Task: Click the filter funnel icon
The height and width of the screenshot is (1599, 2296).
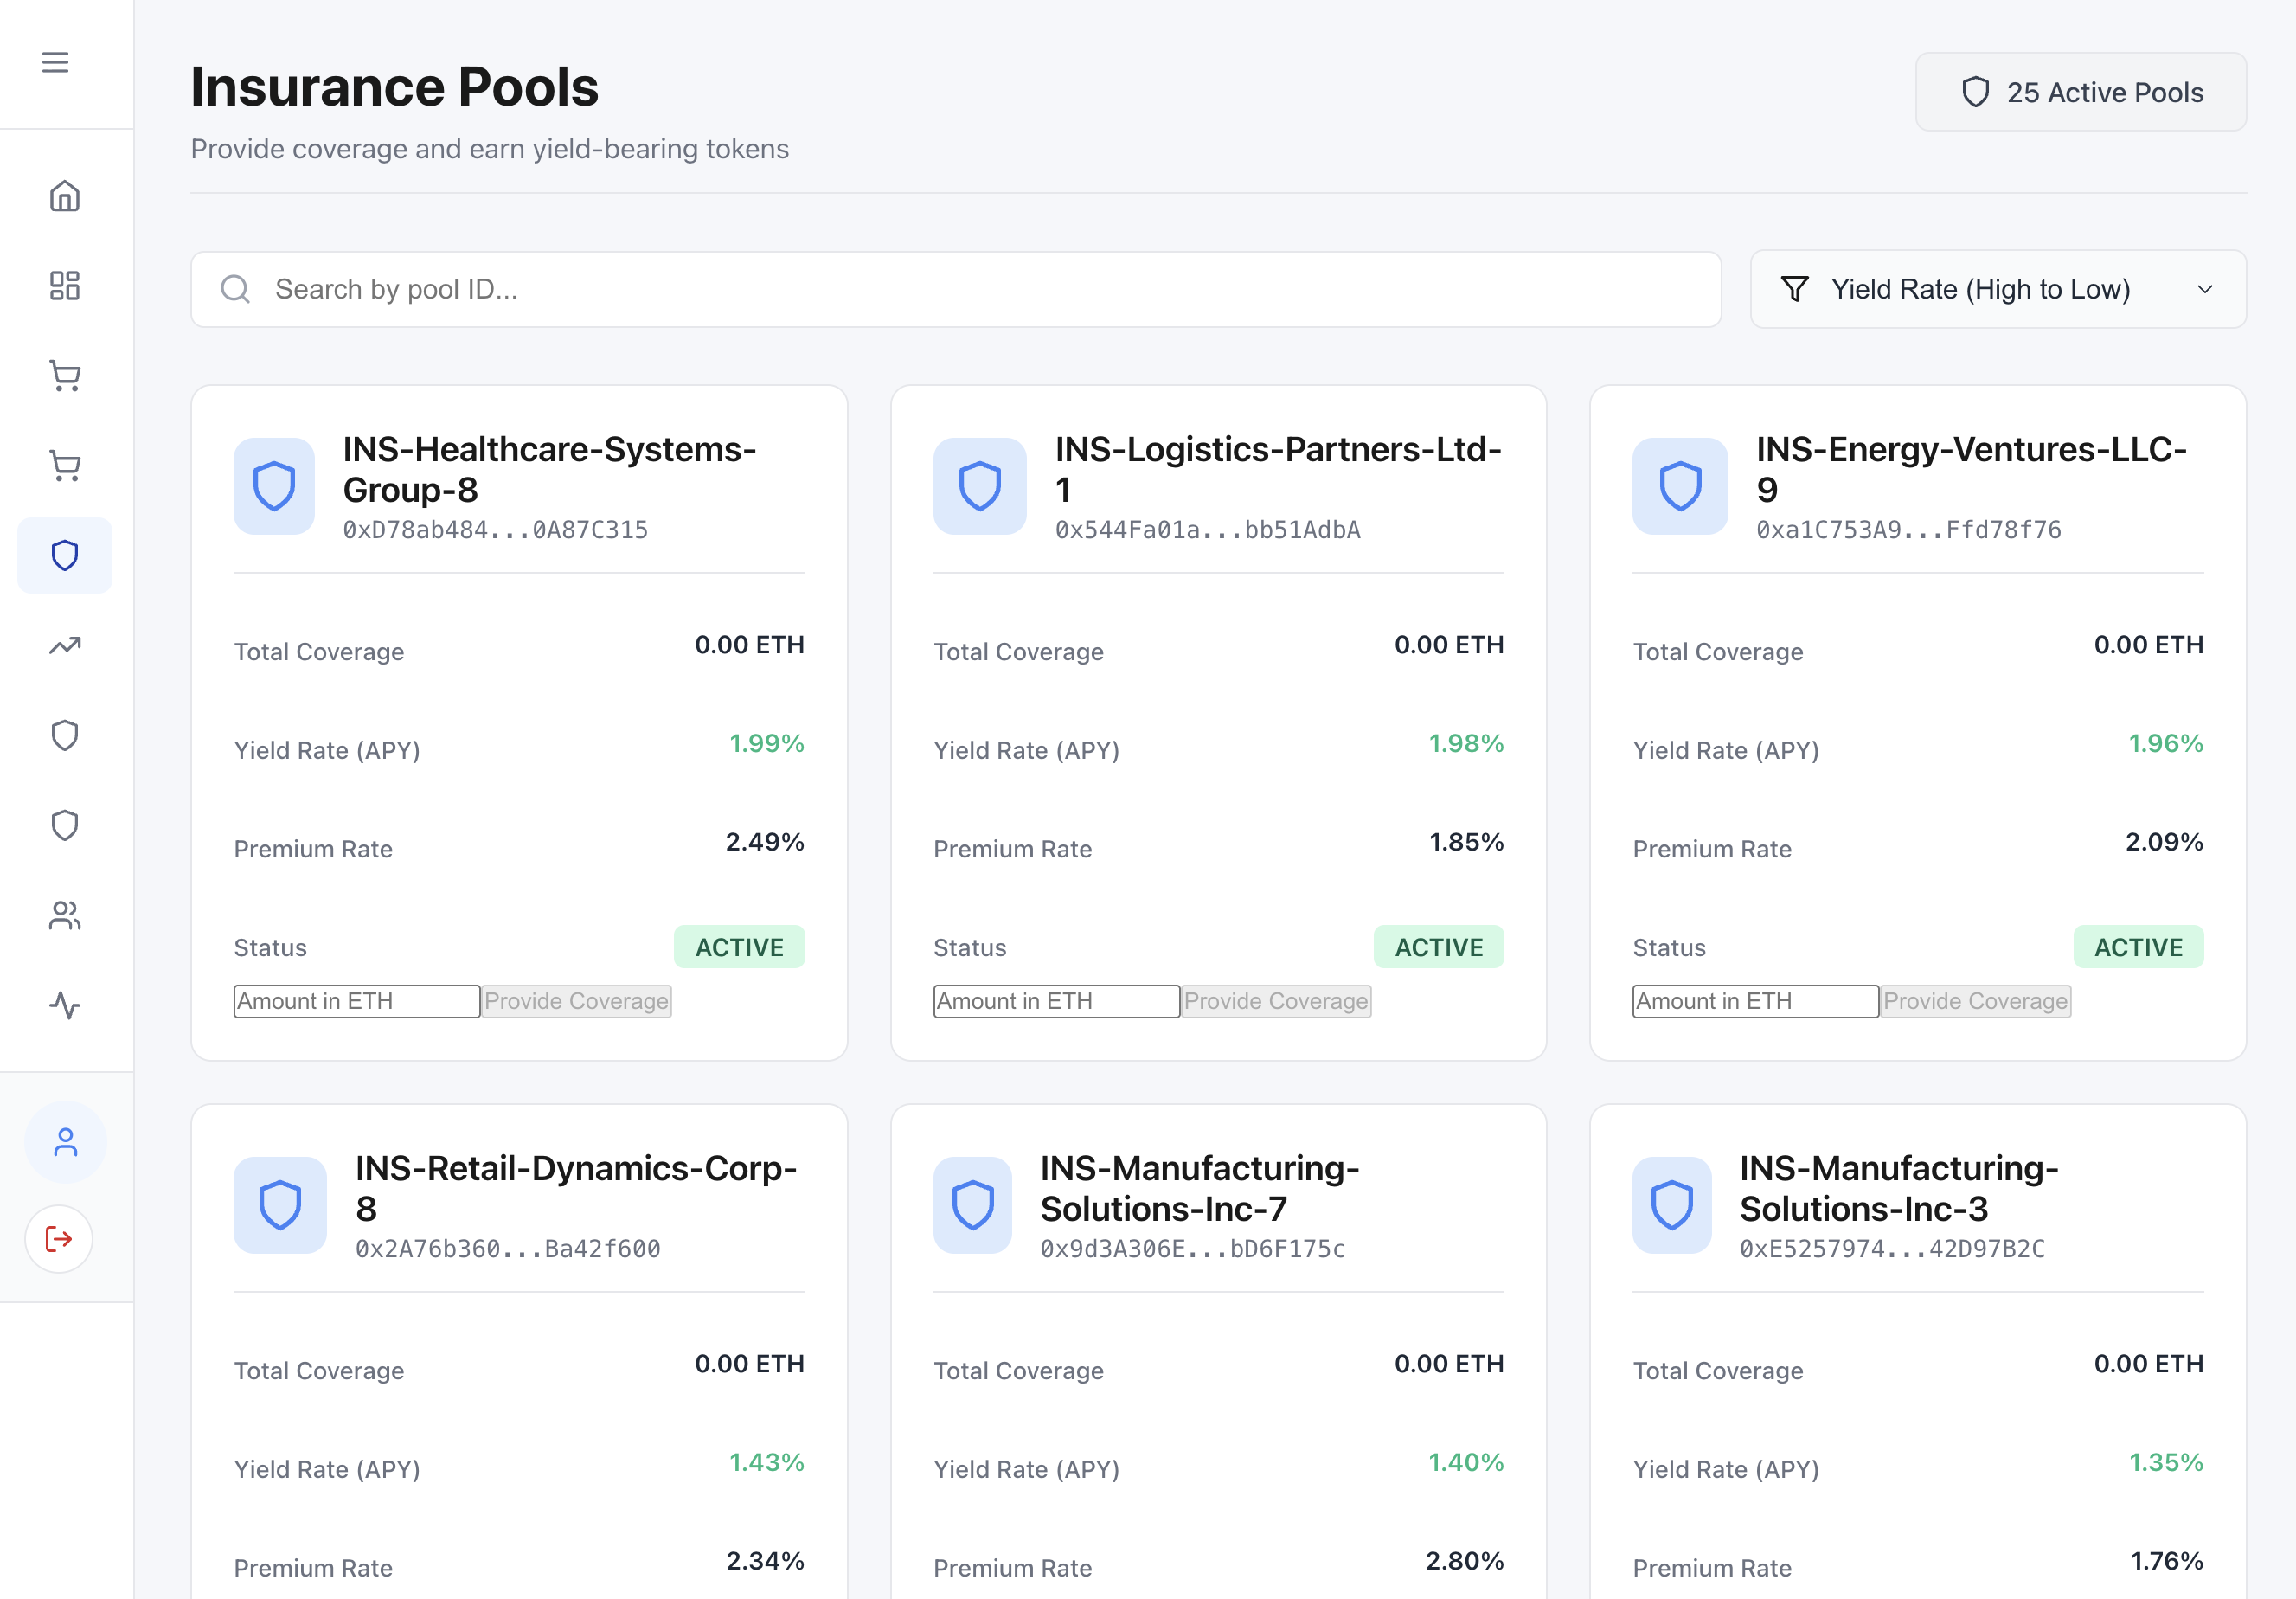Action: (x=1795, y=289)
